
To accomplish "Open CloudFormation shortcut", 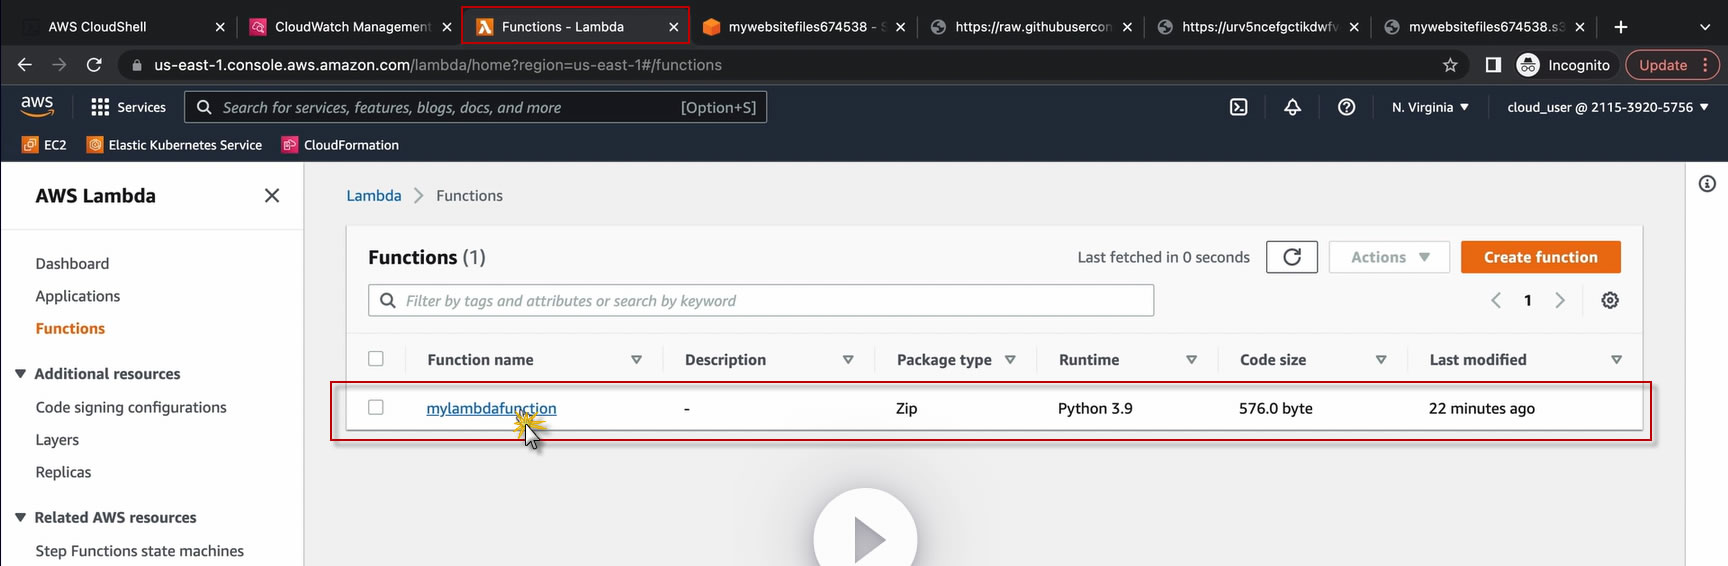I will [340, 145].
